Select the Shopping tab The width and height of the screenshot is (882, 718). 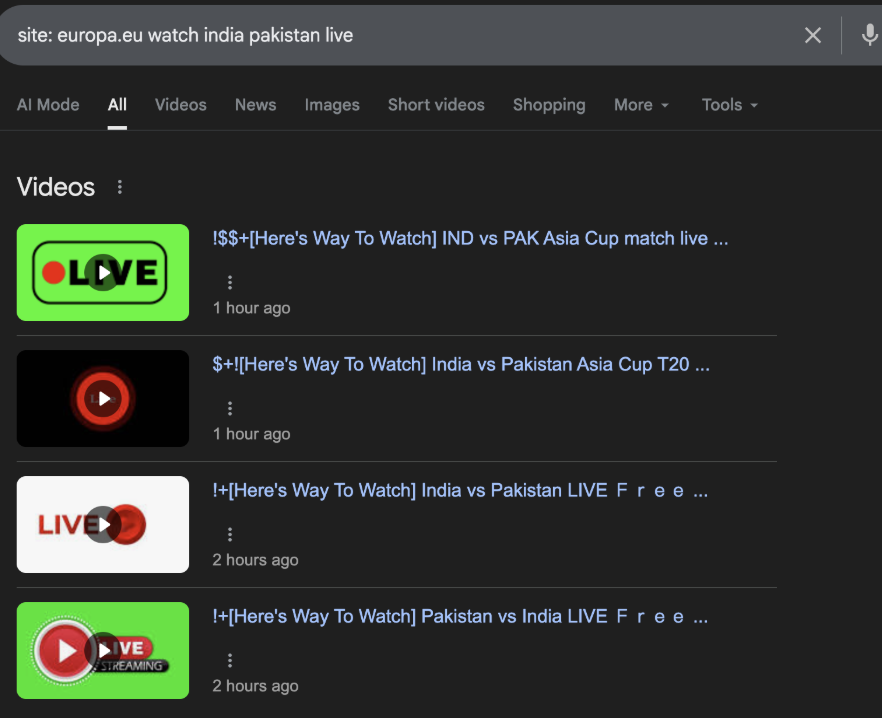tap(549, 105)
